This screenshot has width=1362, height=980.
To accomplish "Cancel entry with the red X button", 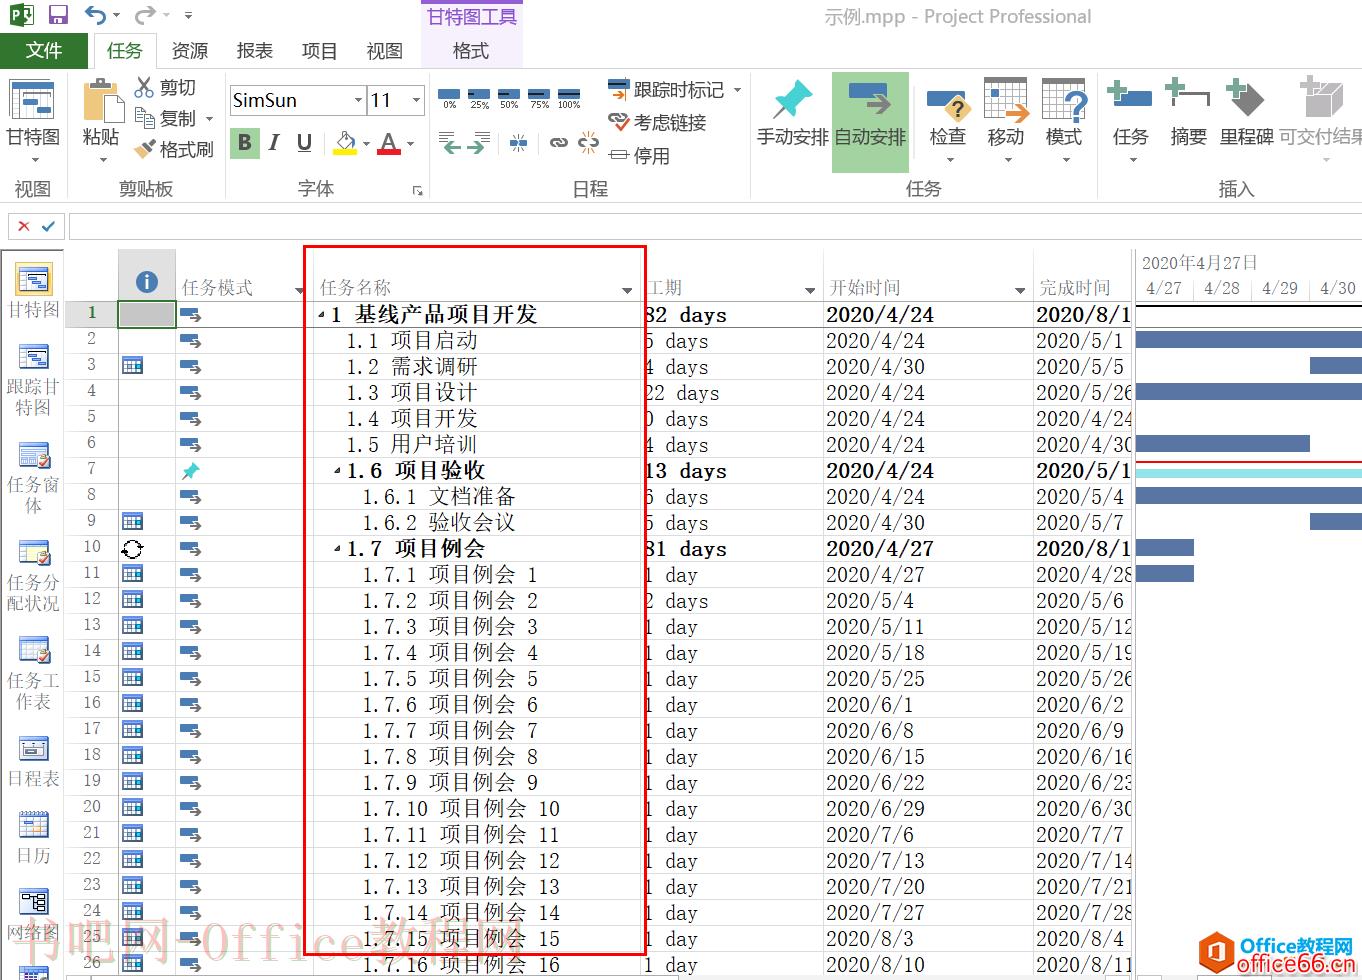I will [x=23, y=226].
